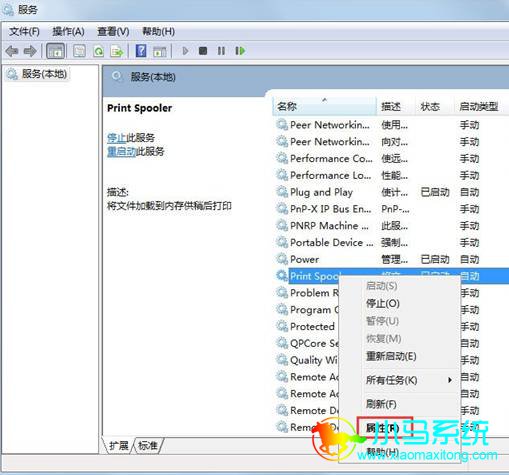
Task: Click the gear icon beside Print Spooler
Action: [282, 276]
